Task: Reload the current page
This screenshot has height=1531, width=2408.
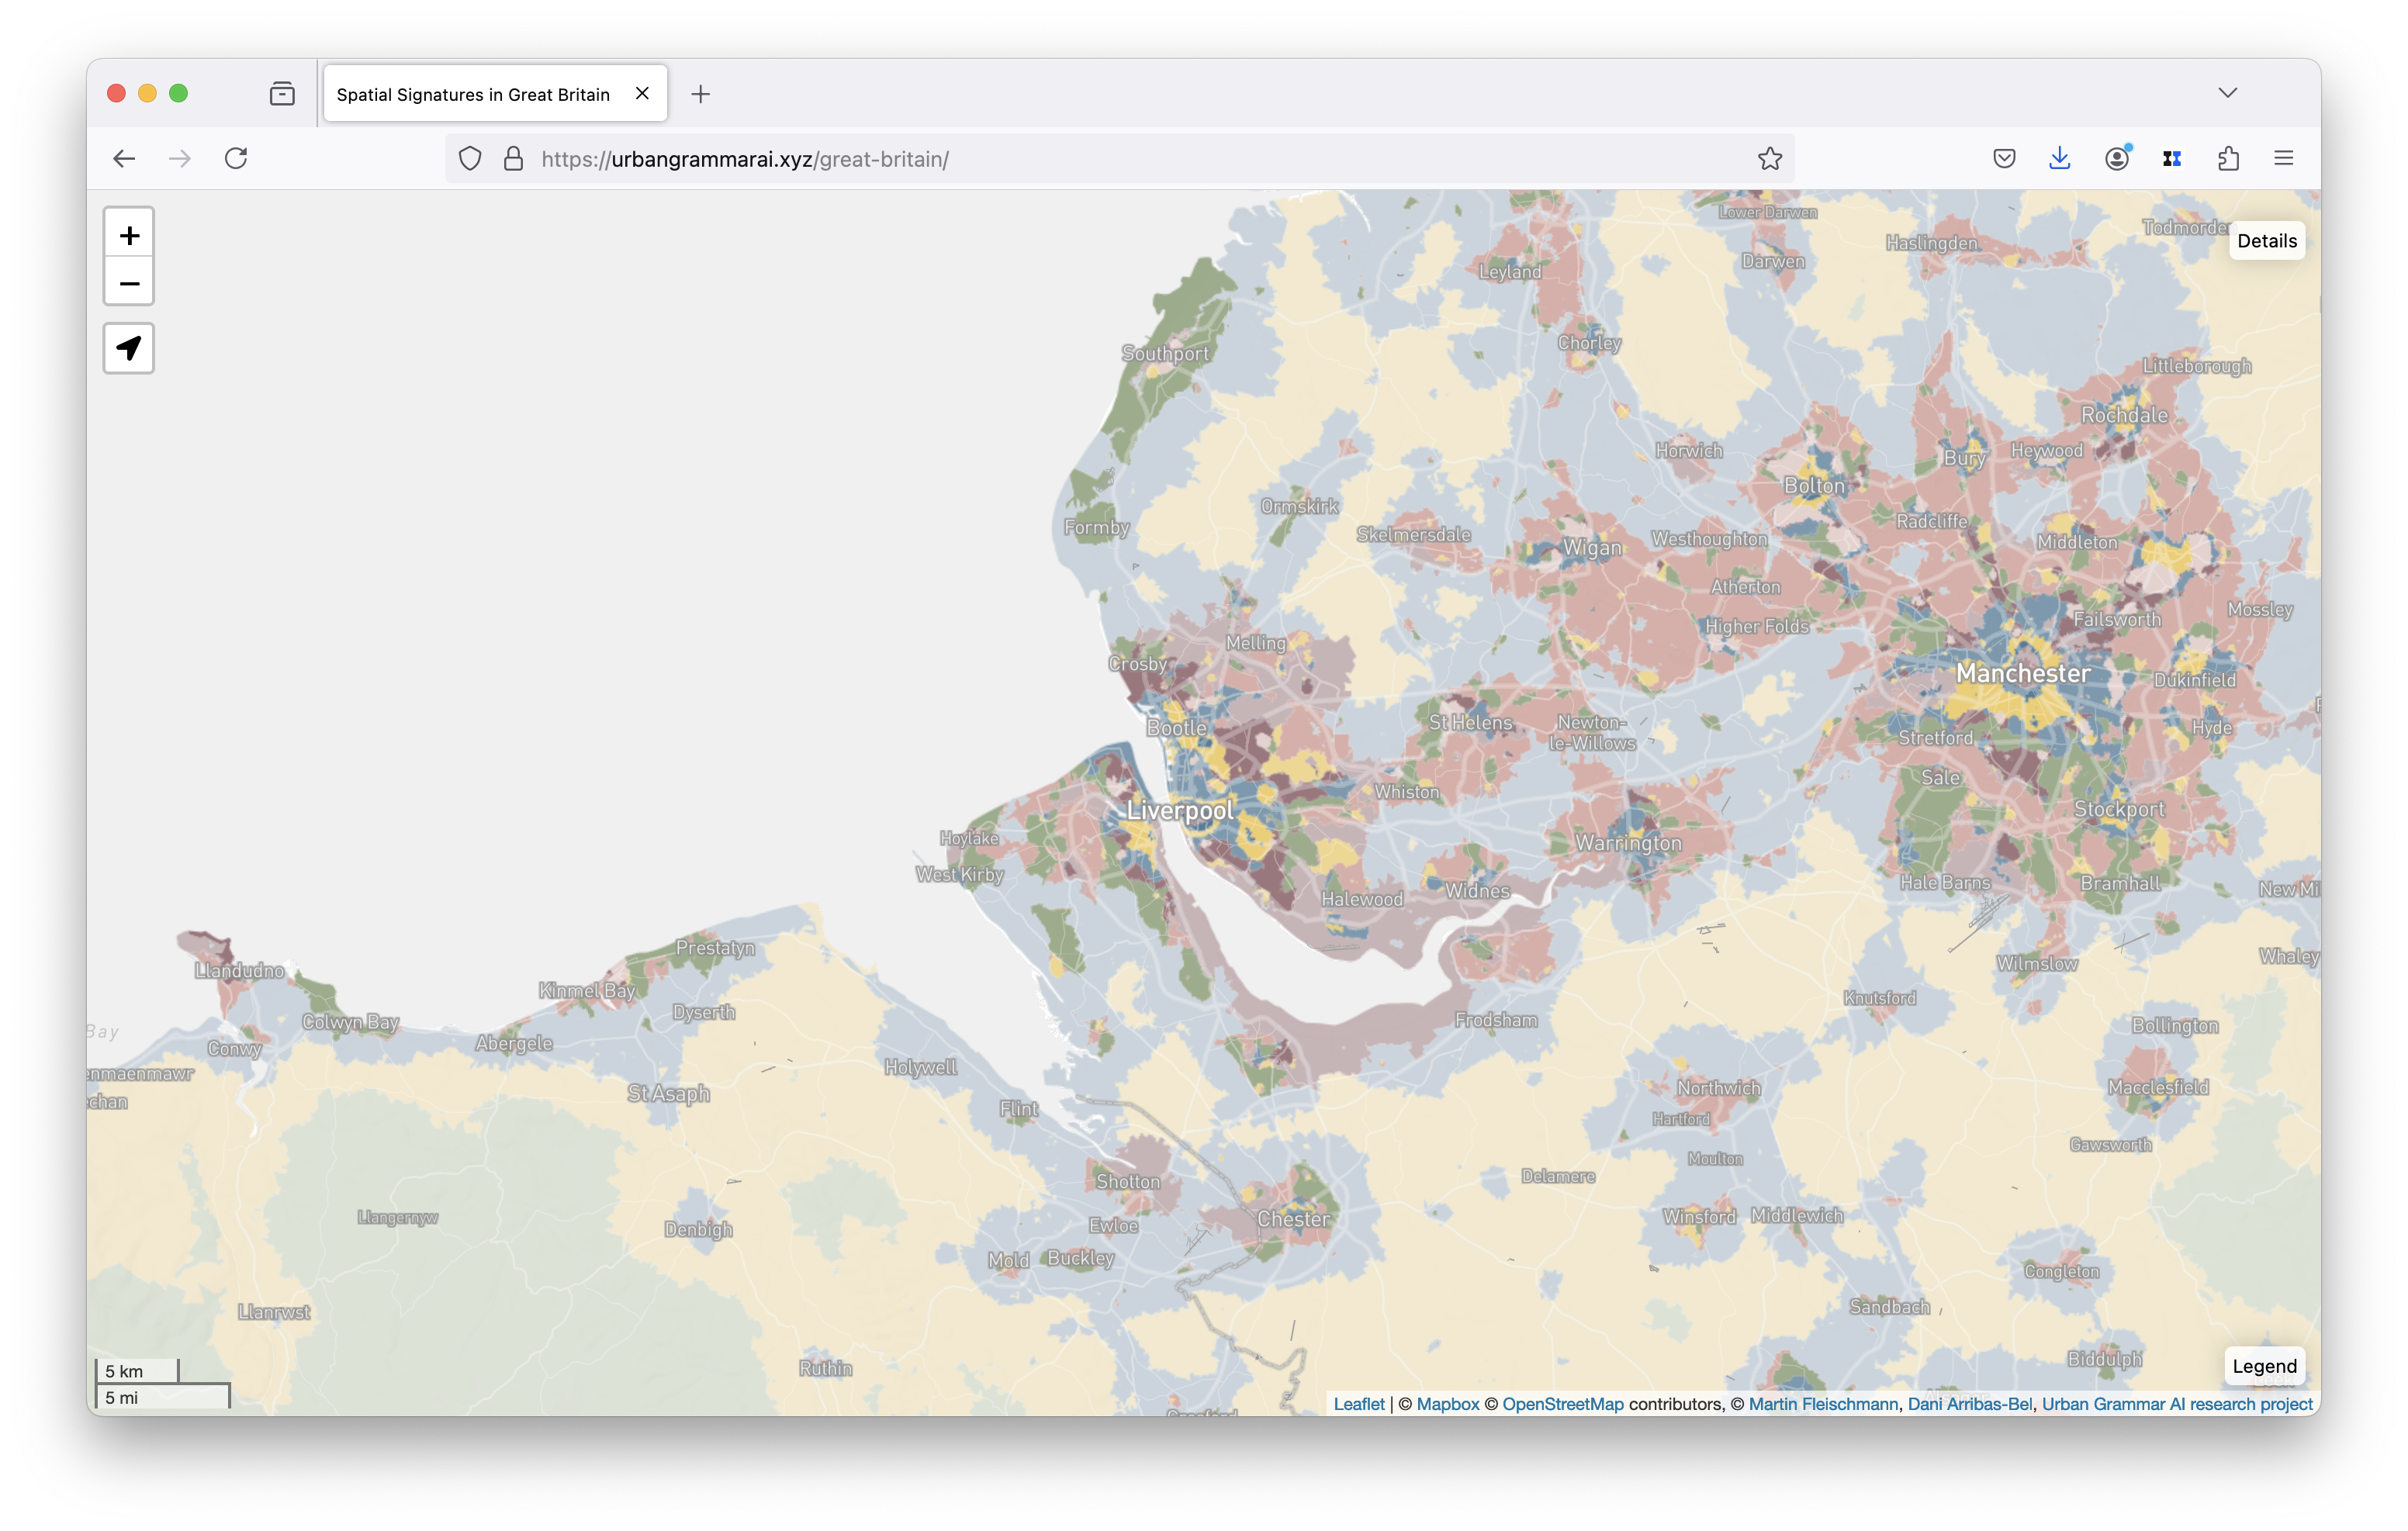Action: click(236, 159)
